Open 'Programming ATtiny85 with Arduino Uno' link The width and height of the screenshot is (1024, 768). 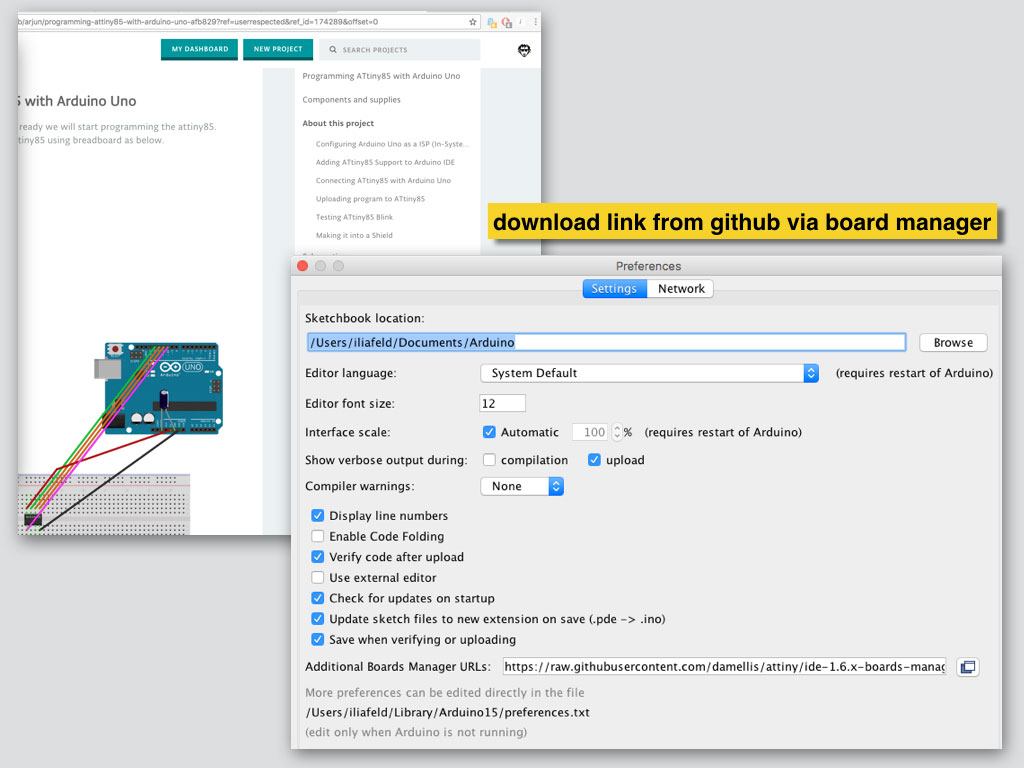point(381,76)
